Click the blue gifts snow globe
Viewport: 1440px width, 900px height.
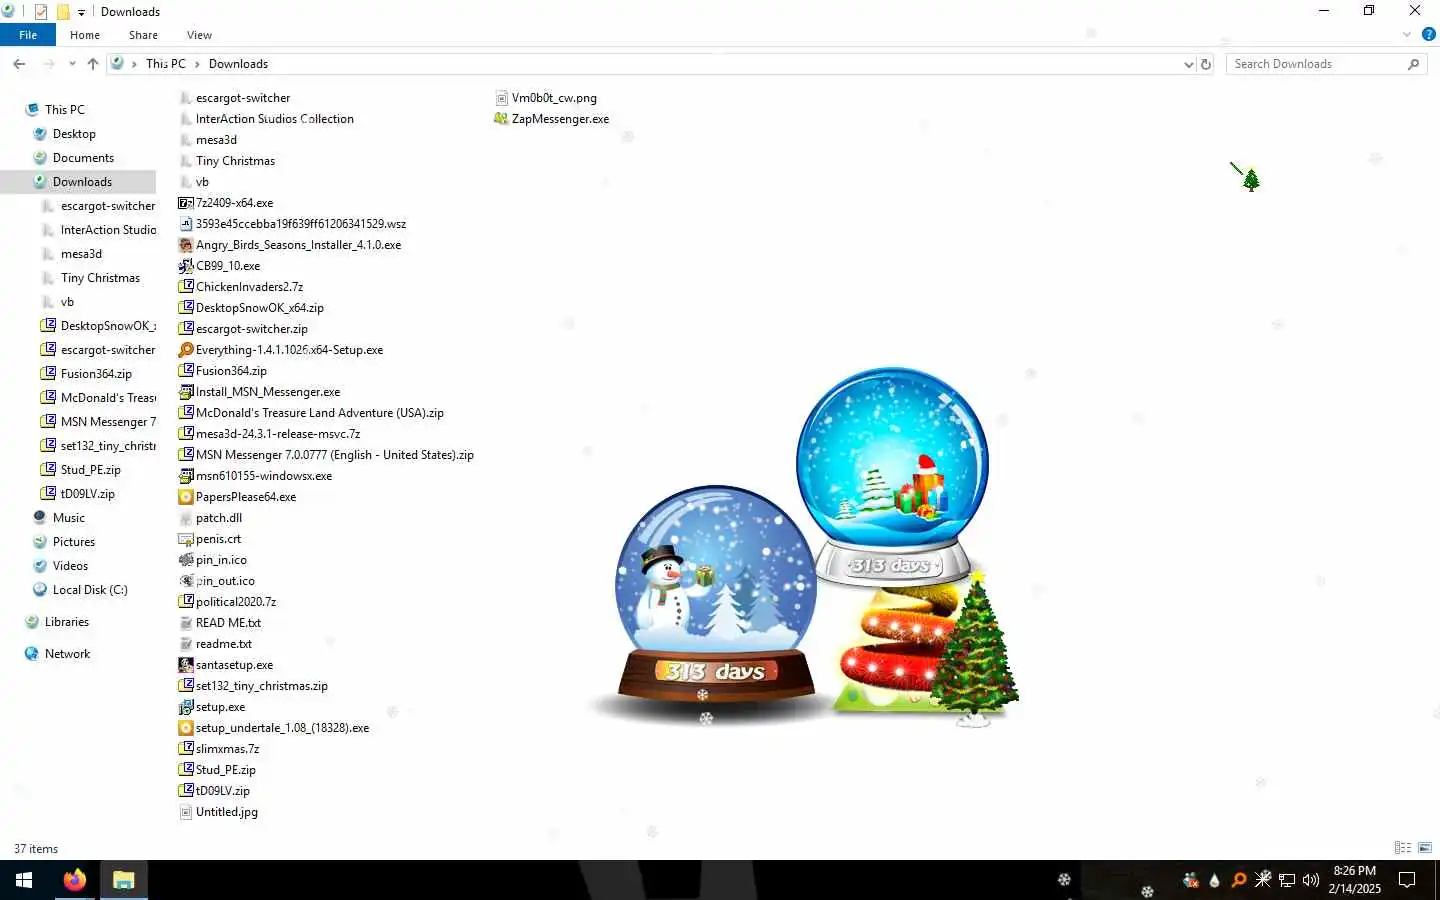coord(892,475)
